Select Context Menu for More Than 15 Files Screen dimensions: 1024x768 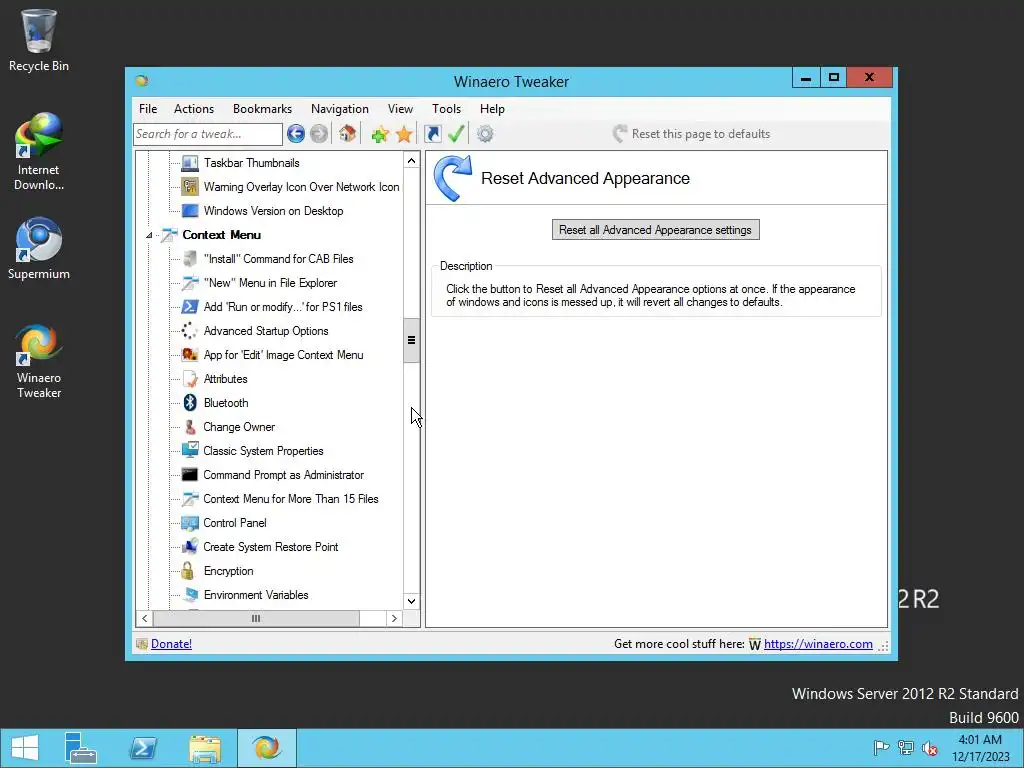291,499
